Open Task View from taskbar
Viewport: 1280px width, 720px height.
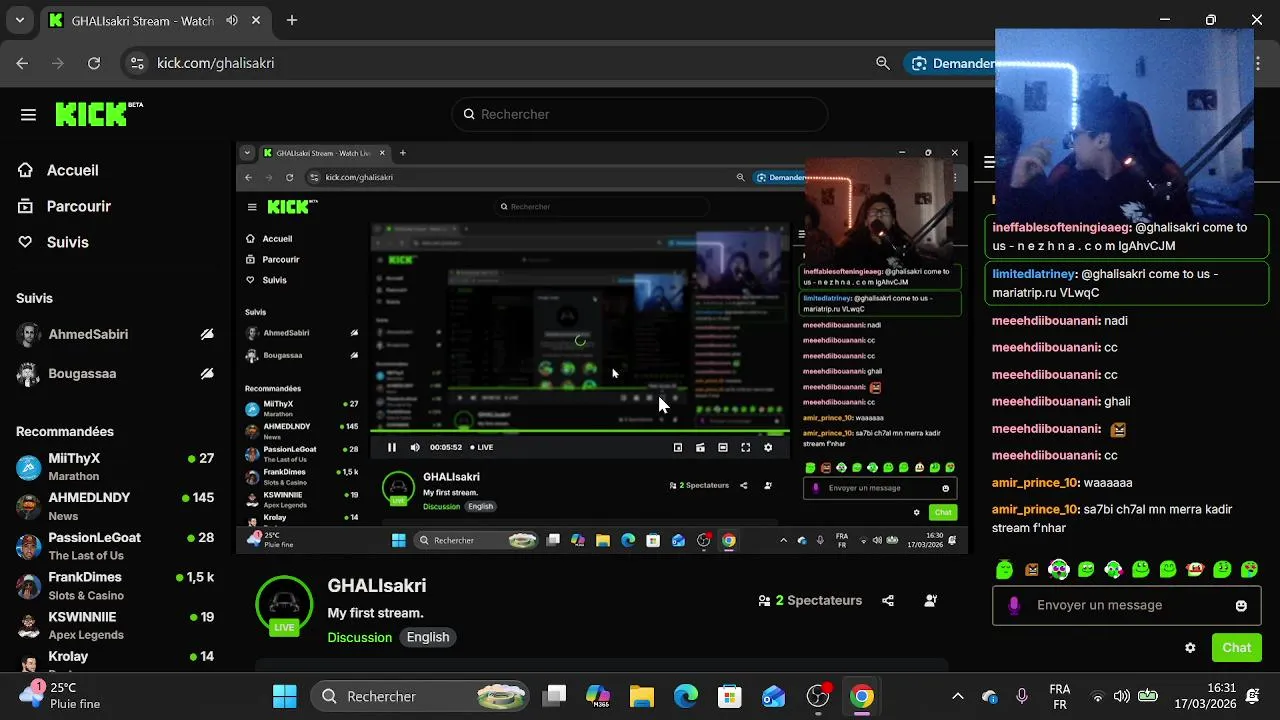pyautogui.click(x=555, y=696)
